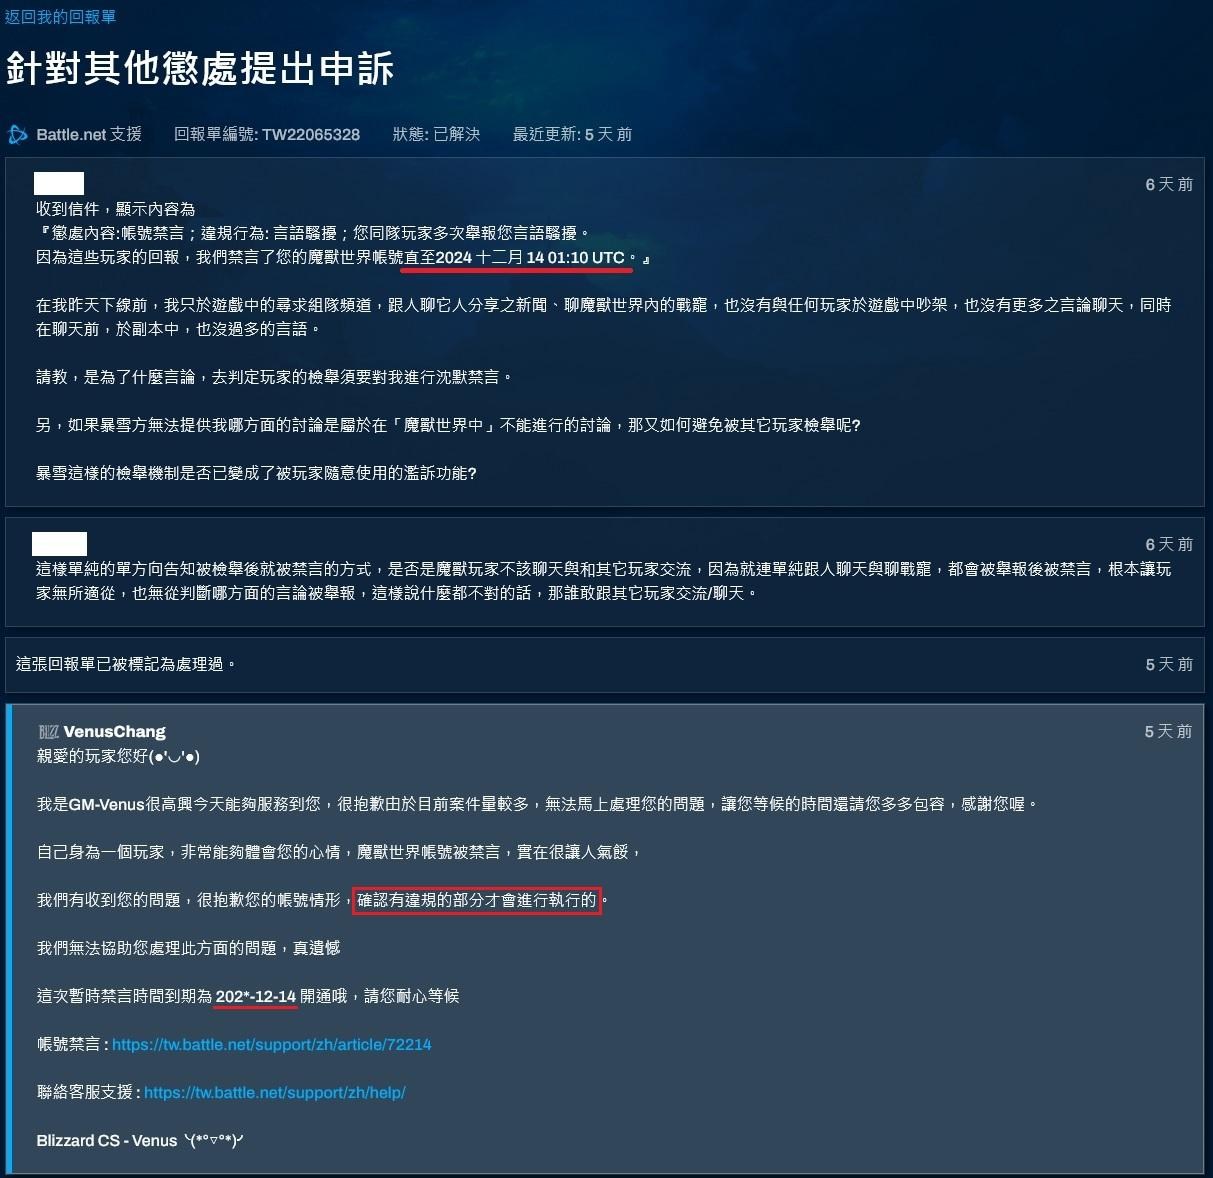Open the 返回我的回報單 link
Image resolution: width=1213 pixels, height=1178 pixels.
60,17
